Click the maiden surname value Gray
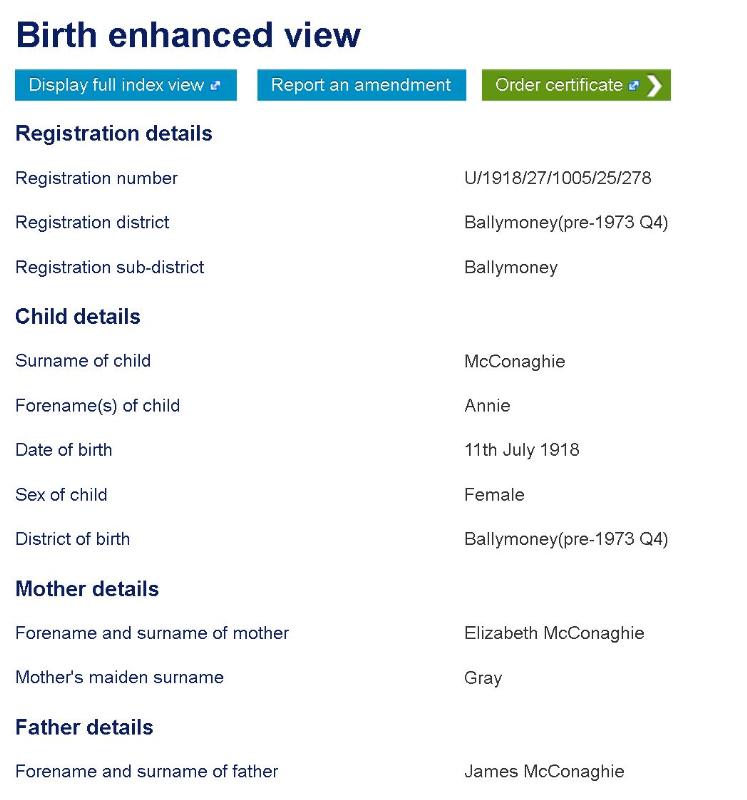The width and height of the screenshot is (747, 800). (483, 678)
